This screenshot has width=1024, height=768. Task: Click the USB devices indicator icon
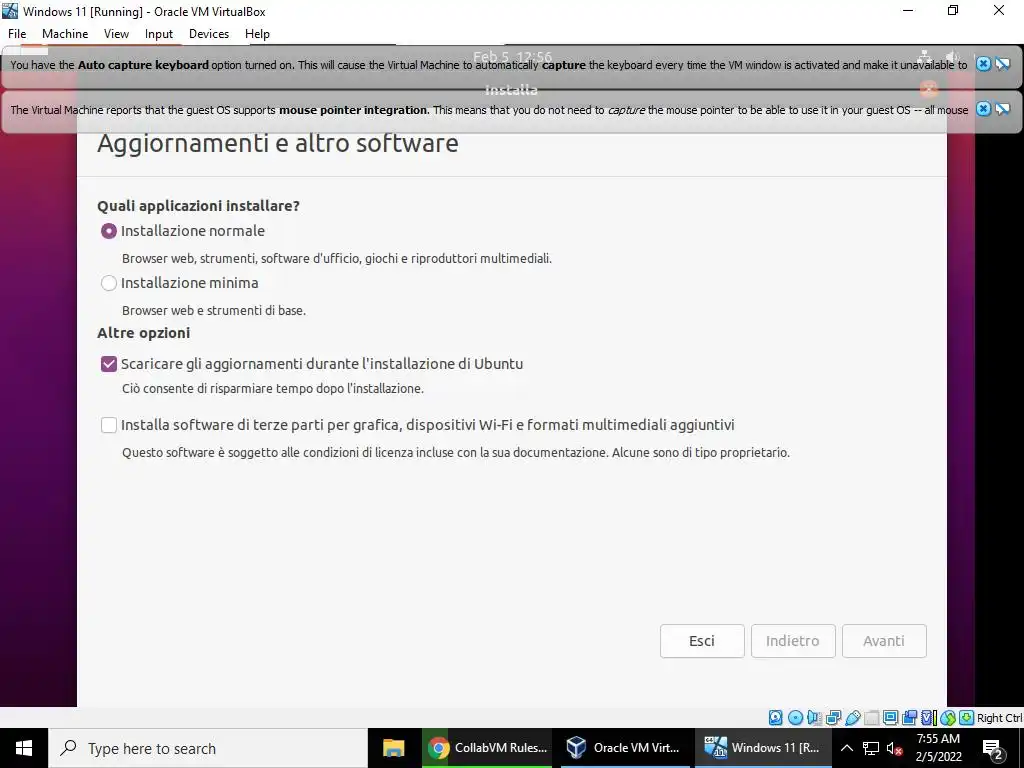[x=852, y=718]
